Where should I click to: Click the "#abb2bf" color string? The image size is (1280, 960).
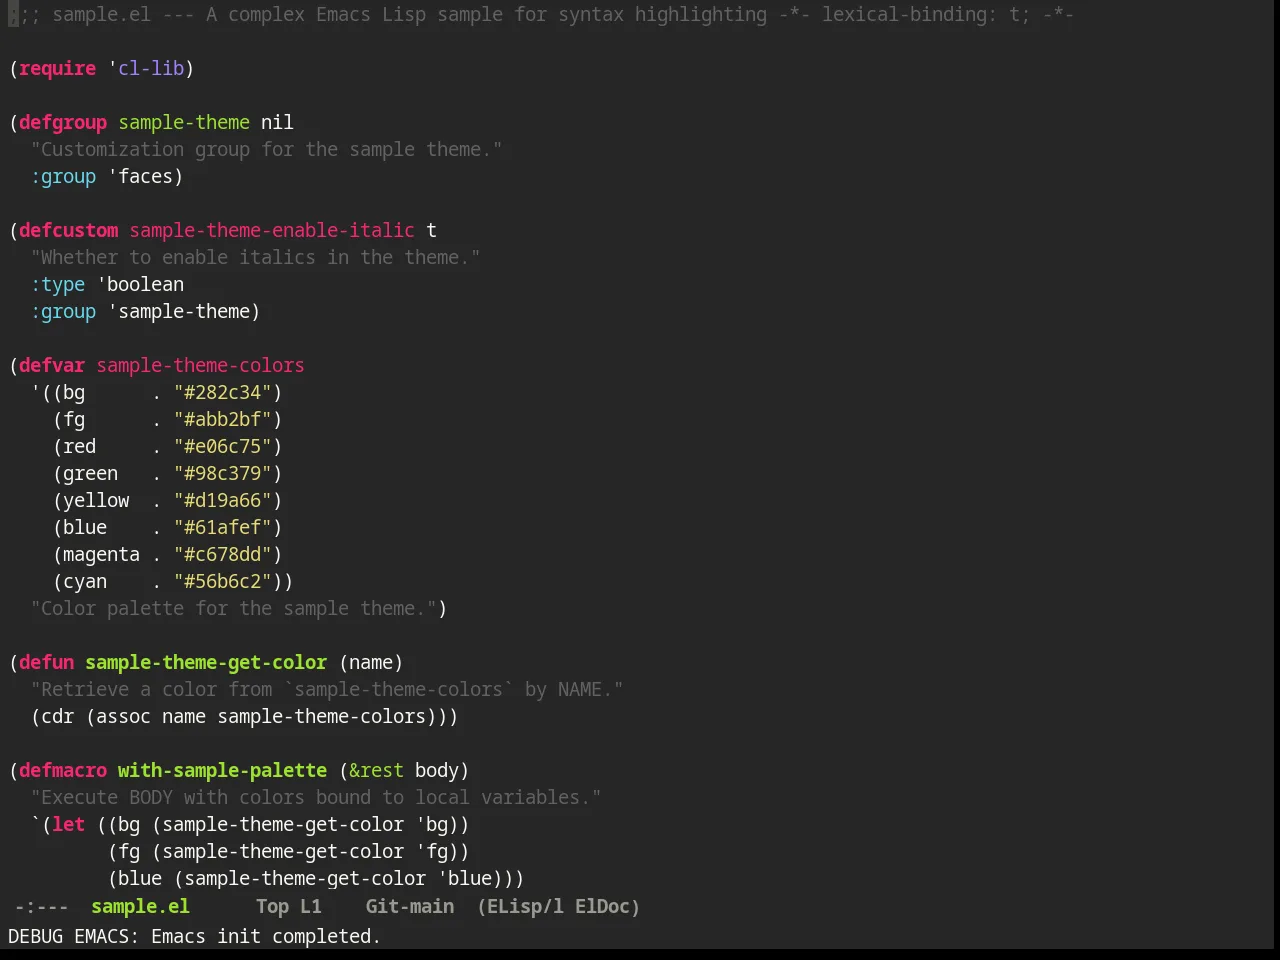223,419
